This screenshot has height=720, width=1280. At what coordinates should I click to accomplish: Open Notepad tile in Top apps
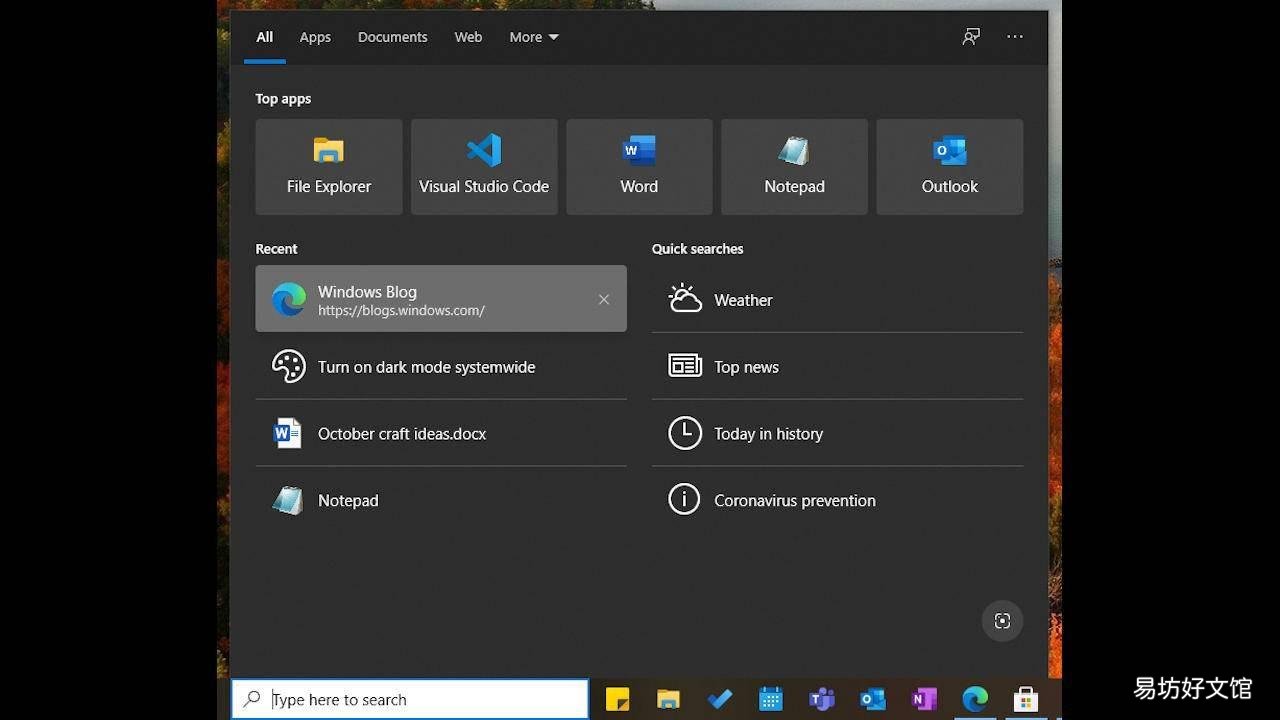pyautogui.click(x=794, y=167)
